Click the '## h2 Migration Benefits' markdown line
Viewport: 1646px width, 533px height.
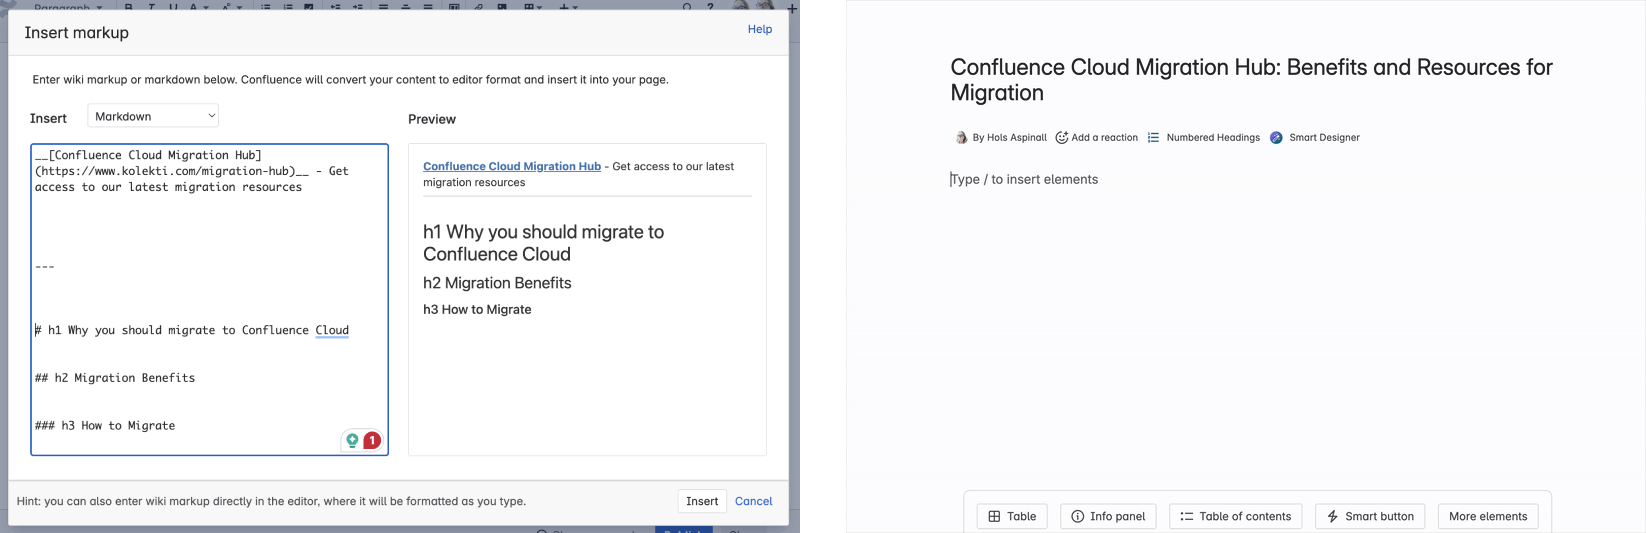click(115, 378)
